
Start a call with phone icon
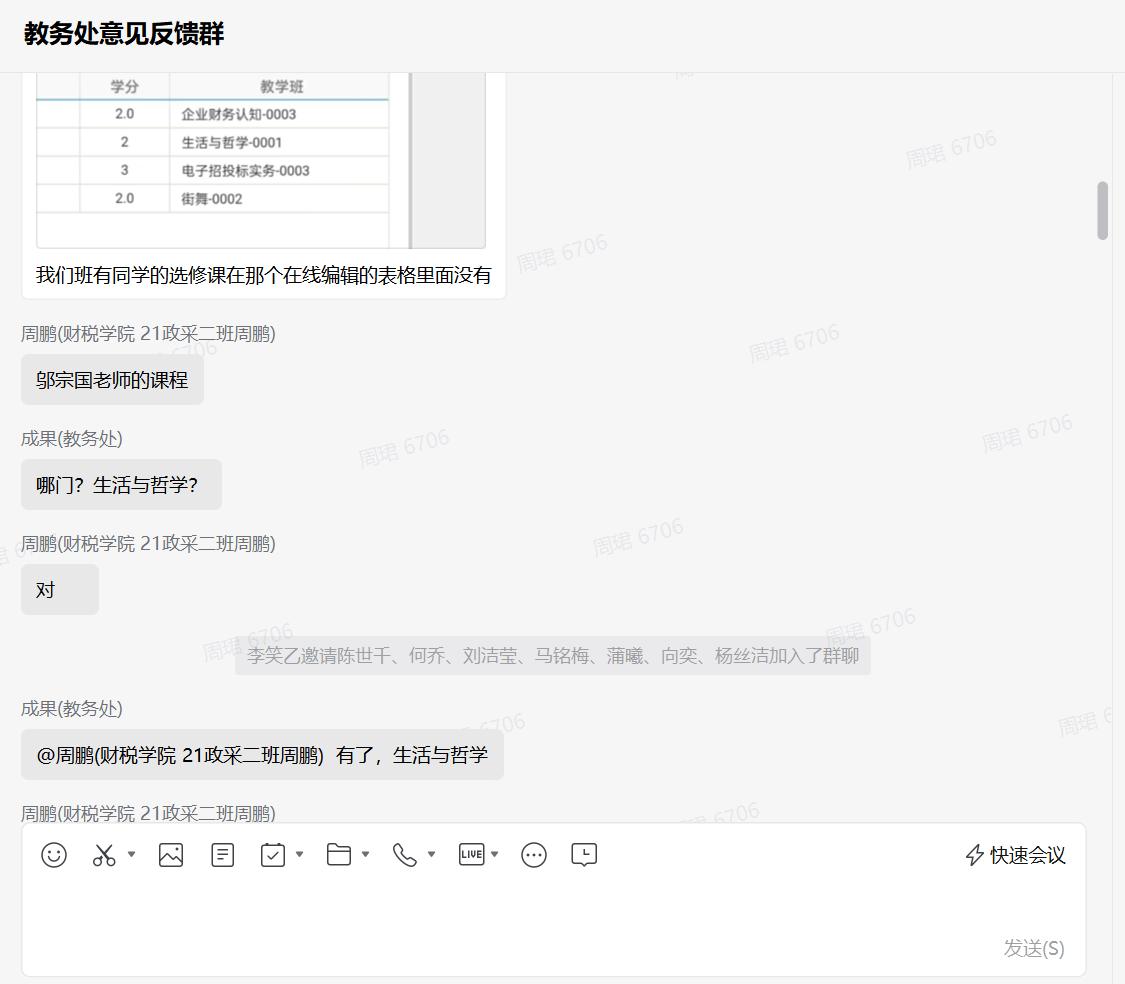tap(405, 855)
